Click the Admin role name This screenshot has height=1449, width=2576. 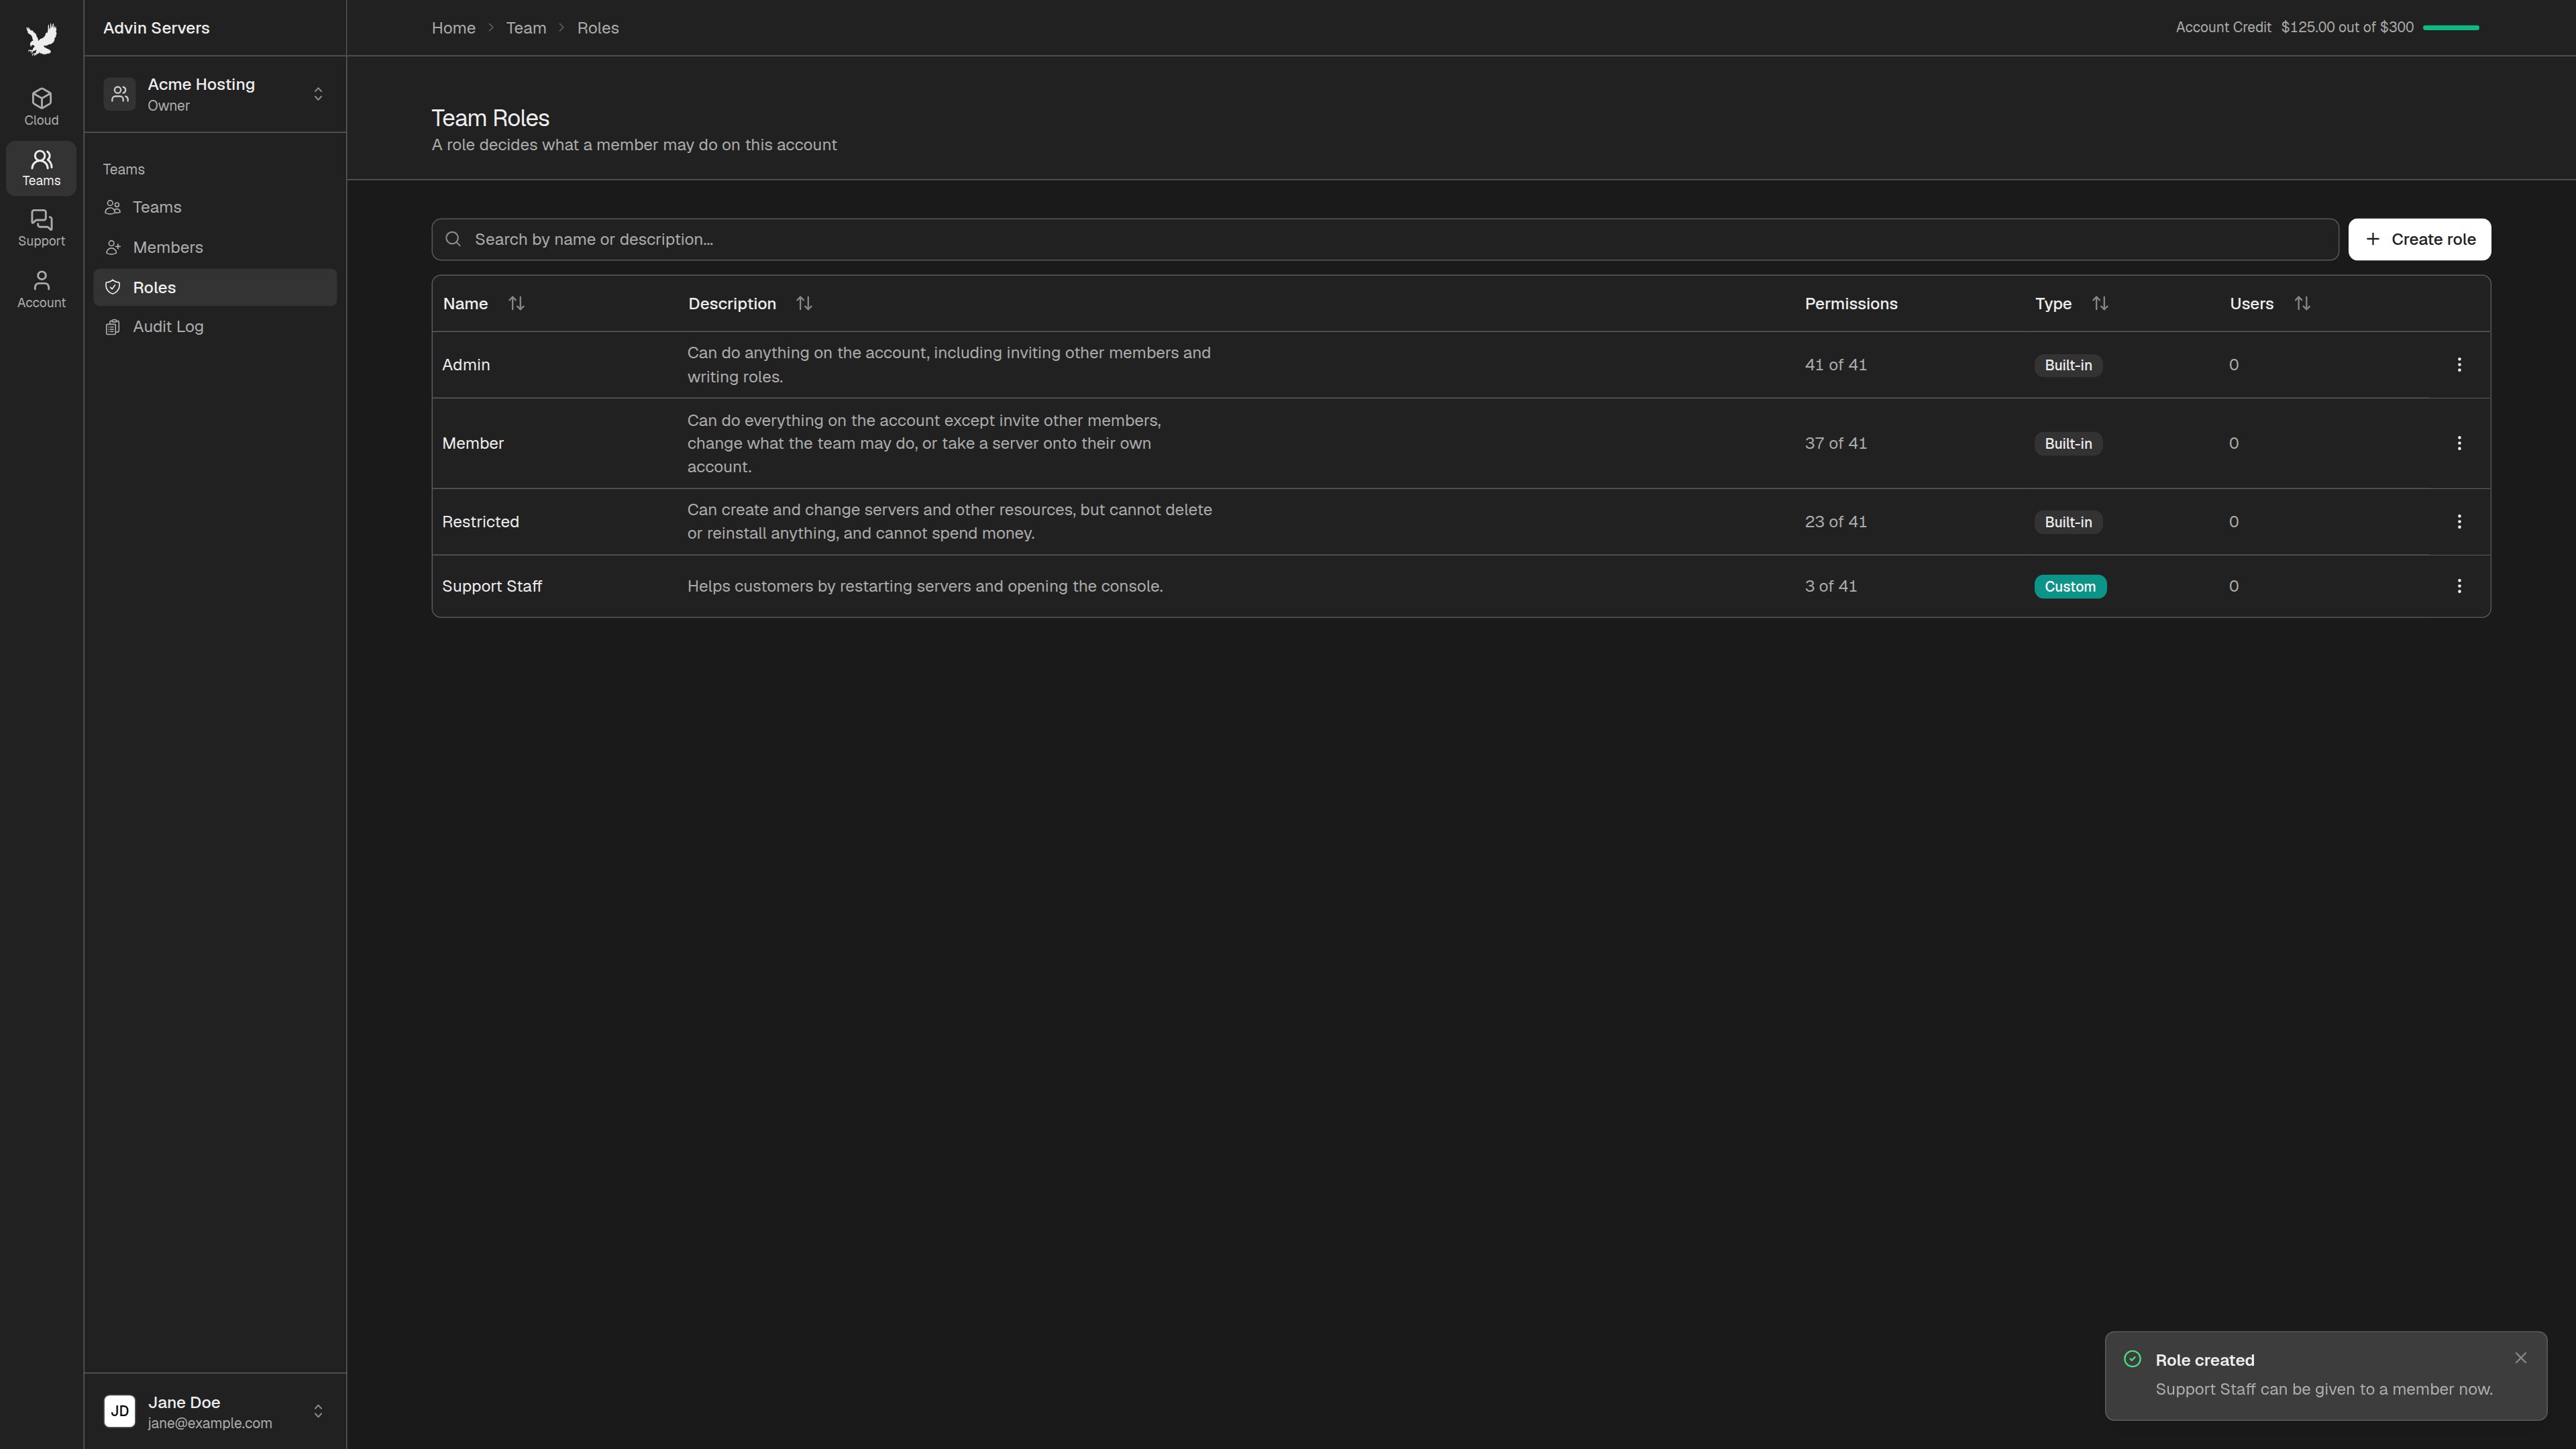466,365
